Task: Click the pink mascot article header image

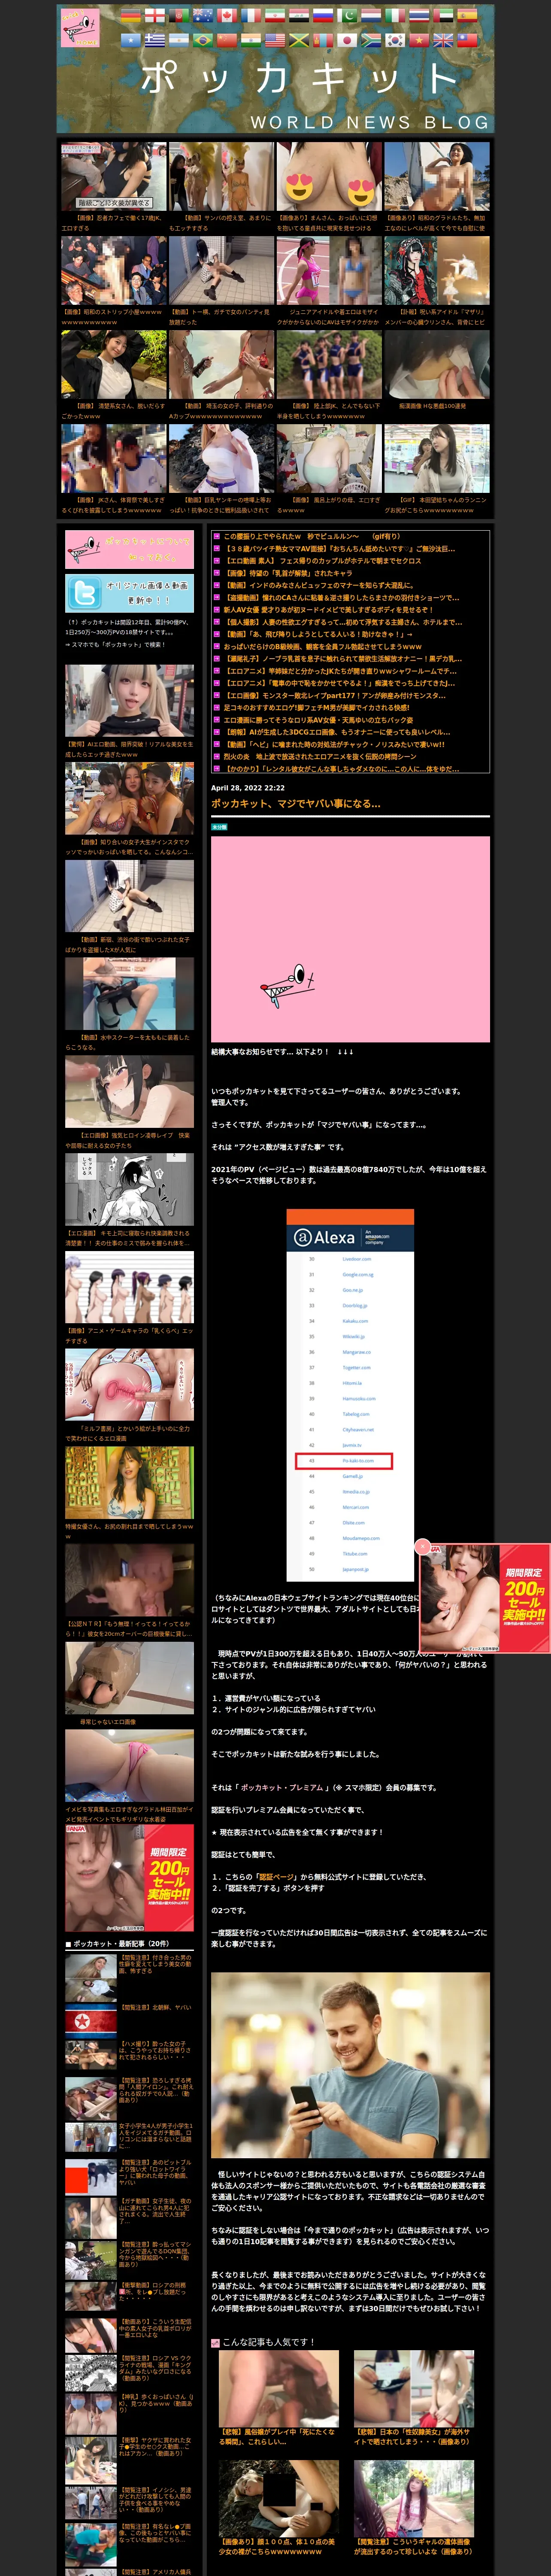Action: point(350,939)
